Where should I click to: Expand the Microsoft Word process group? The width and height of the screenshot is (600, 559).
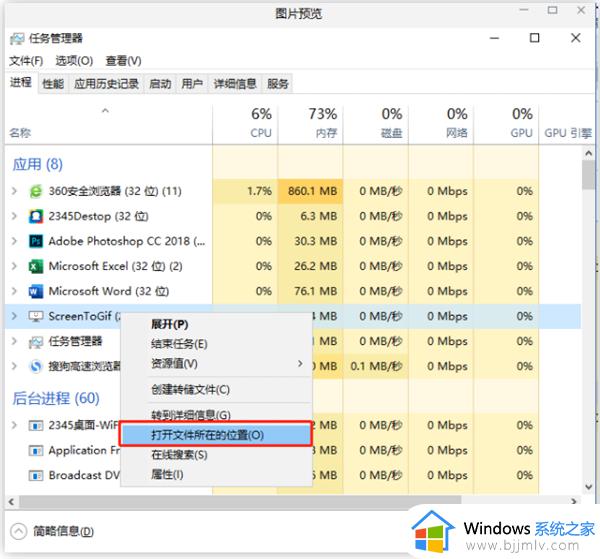point(14,291)
